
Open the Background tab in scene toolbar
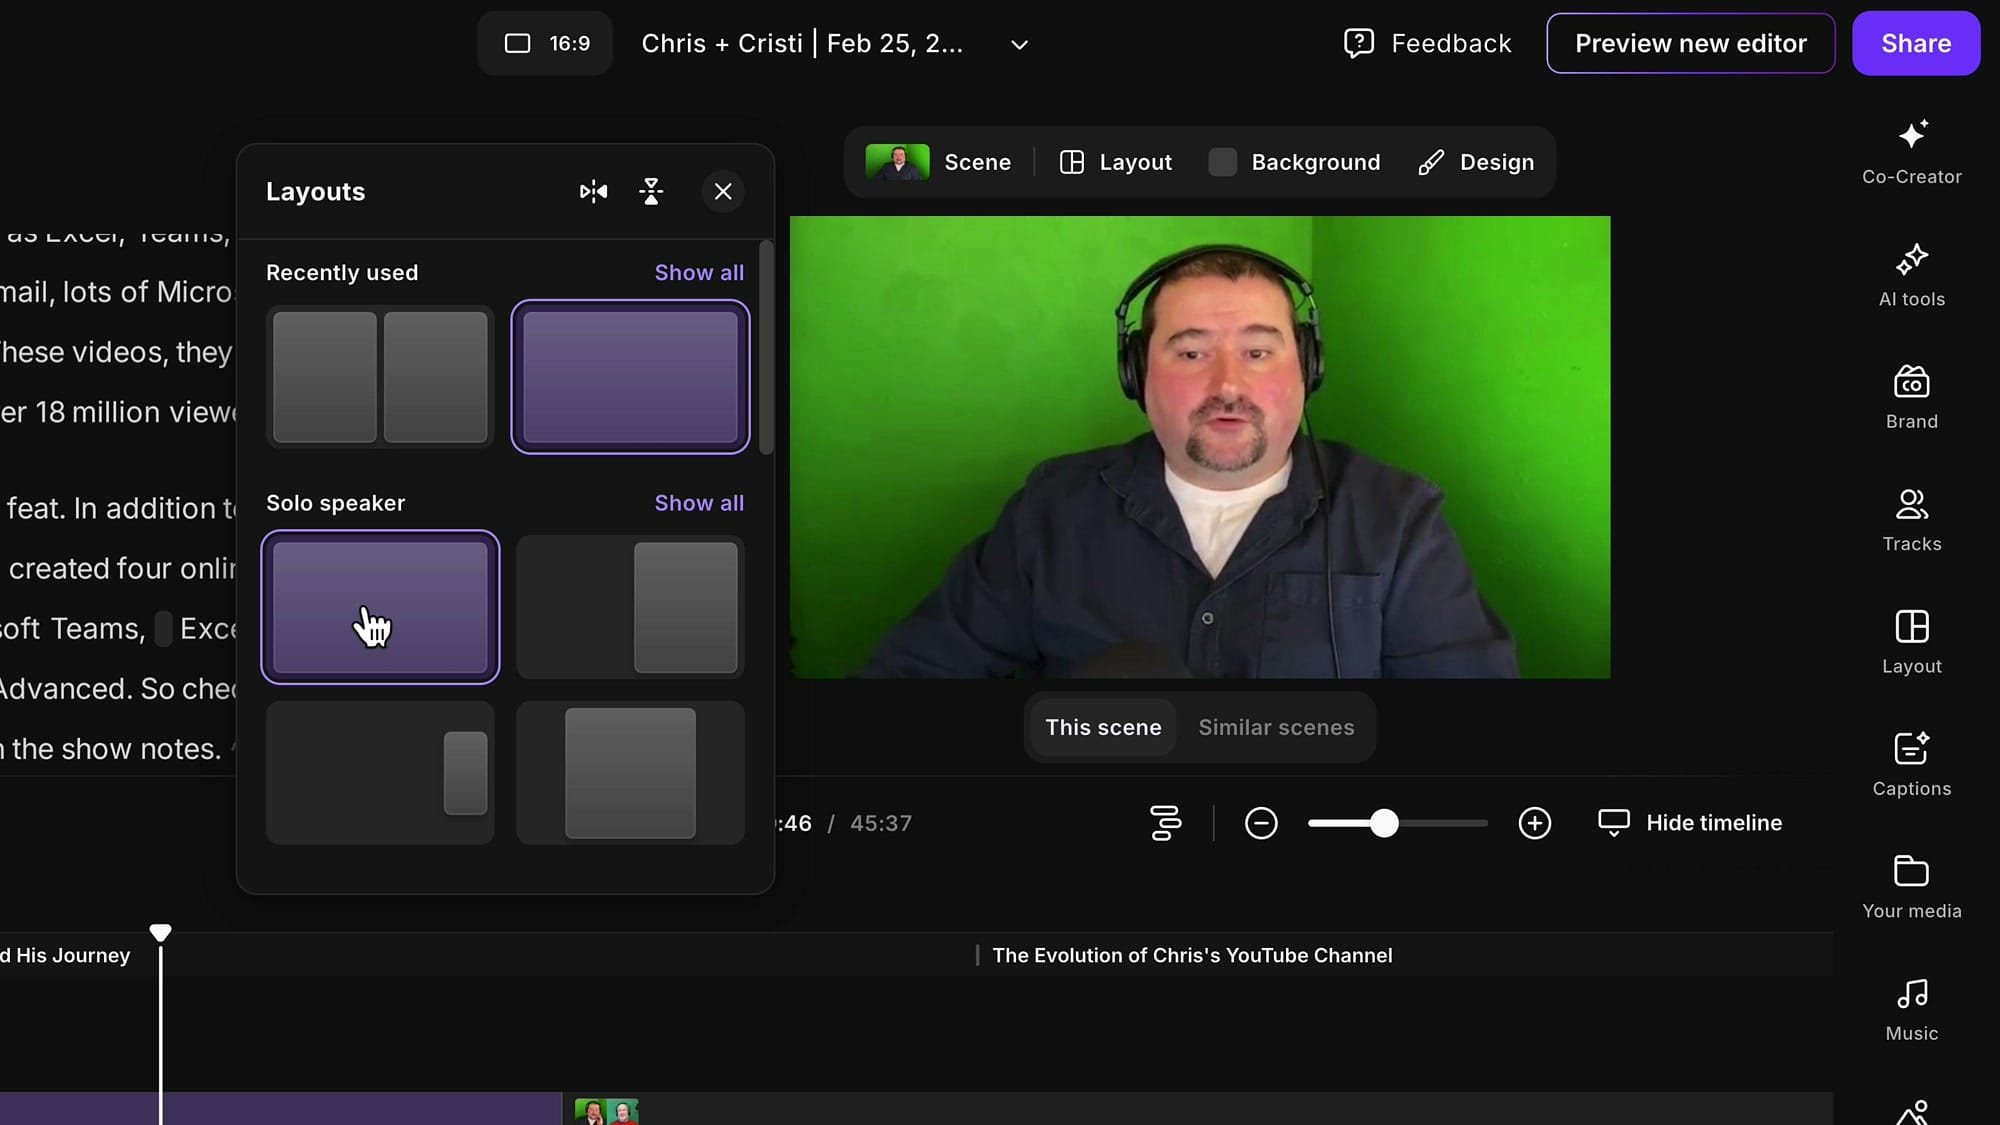(x=1294, y=162)
